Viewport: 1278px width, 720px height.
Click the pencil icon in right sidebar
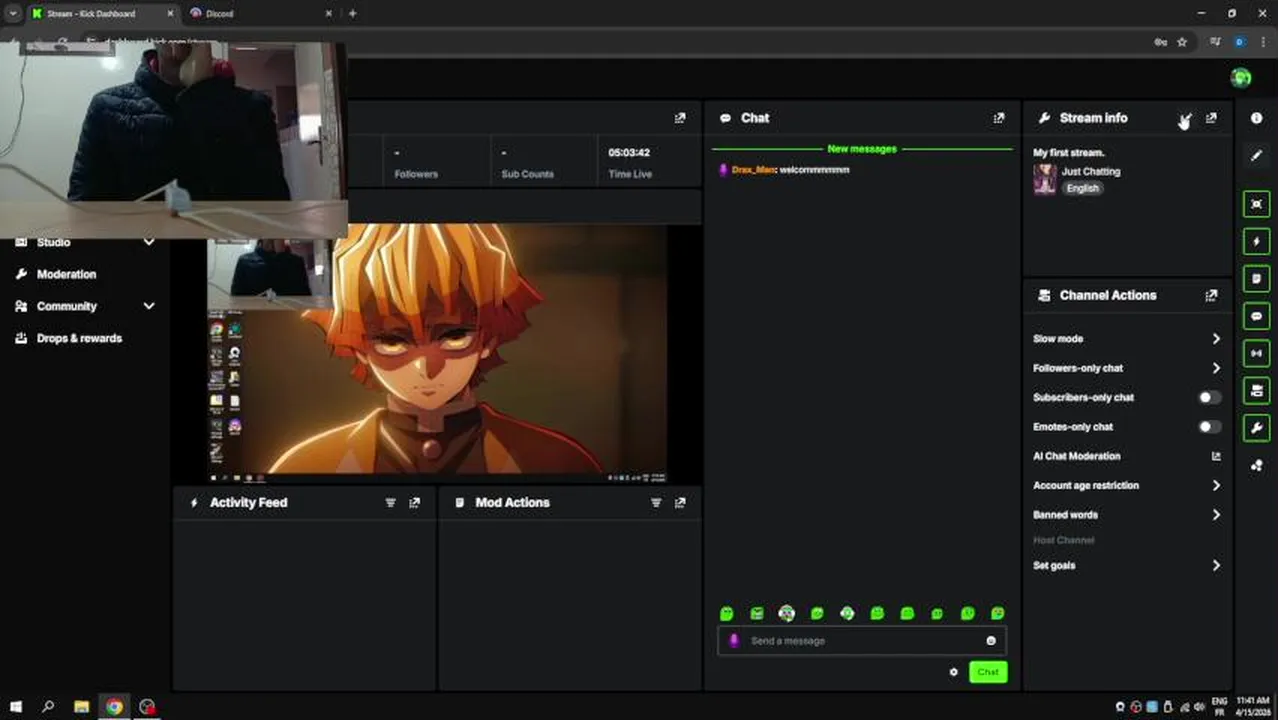1256,155
